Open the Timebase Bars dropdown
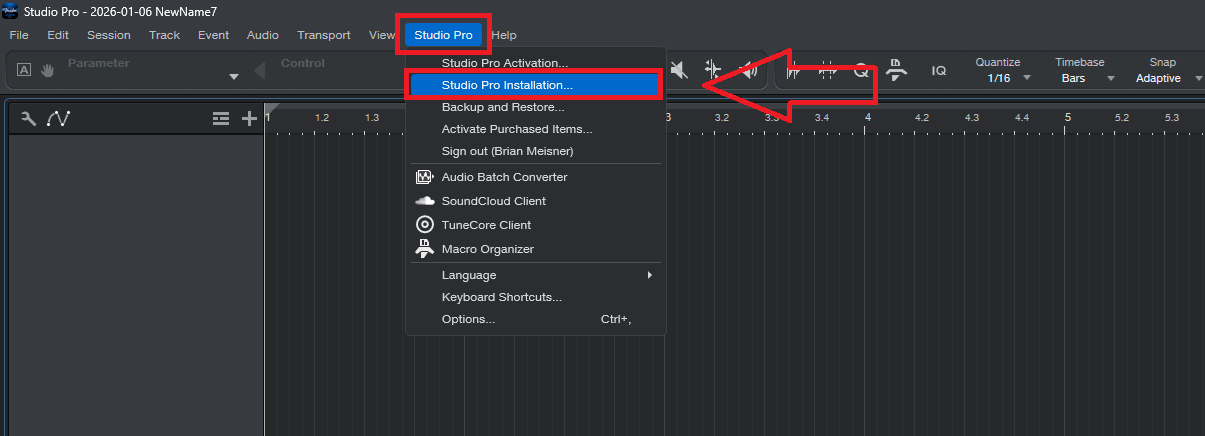The width and height of the screenshot is (1205, 436). pos(1085,78)
